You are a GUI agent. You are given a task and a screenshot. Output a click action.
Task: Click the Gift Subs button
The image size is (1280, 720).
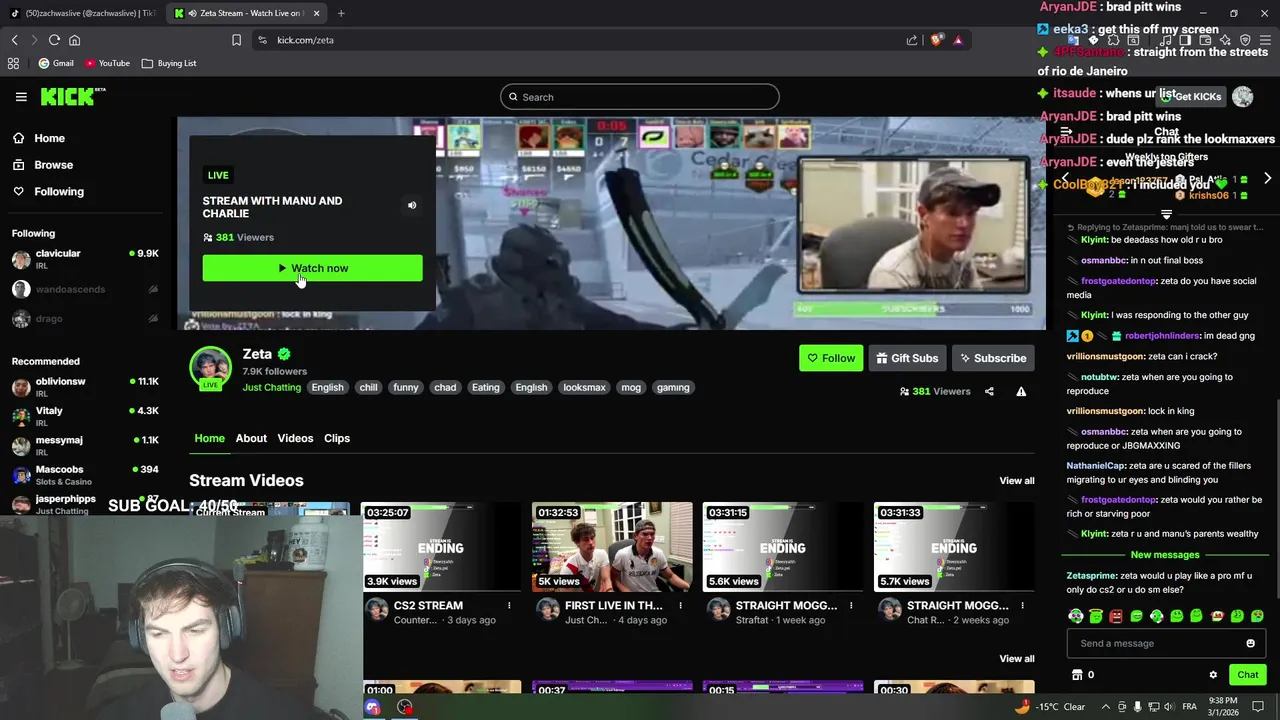[907, 358]
